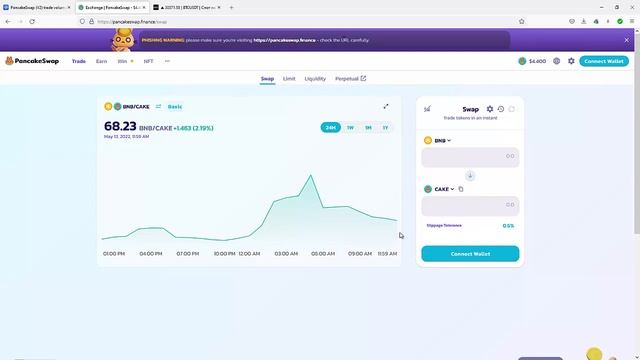Open more menu with three dots
Screen dimensions: 640x360
point(167,61)
